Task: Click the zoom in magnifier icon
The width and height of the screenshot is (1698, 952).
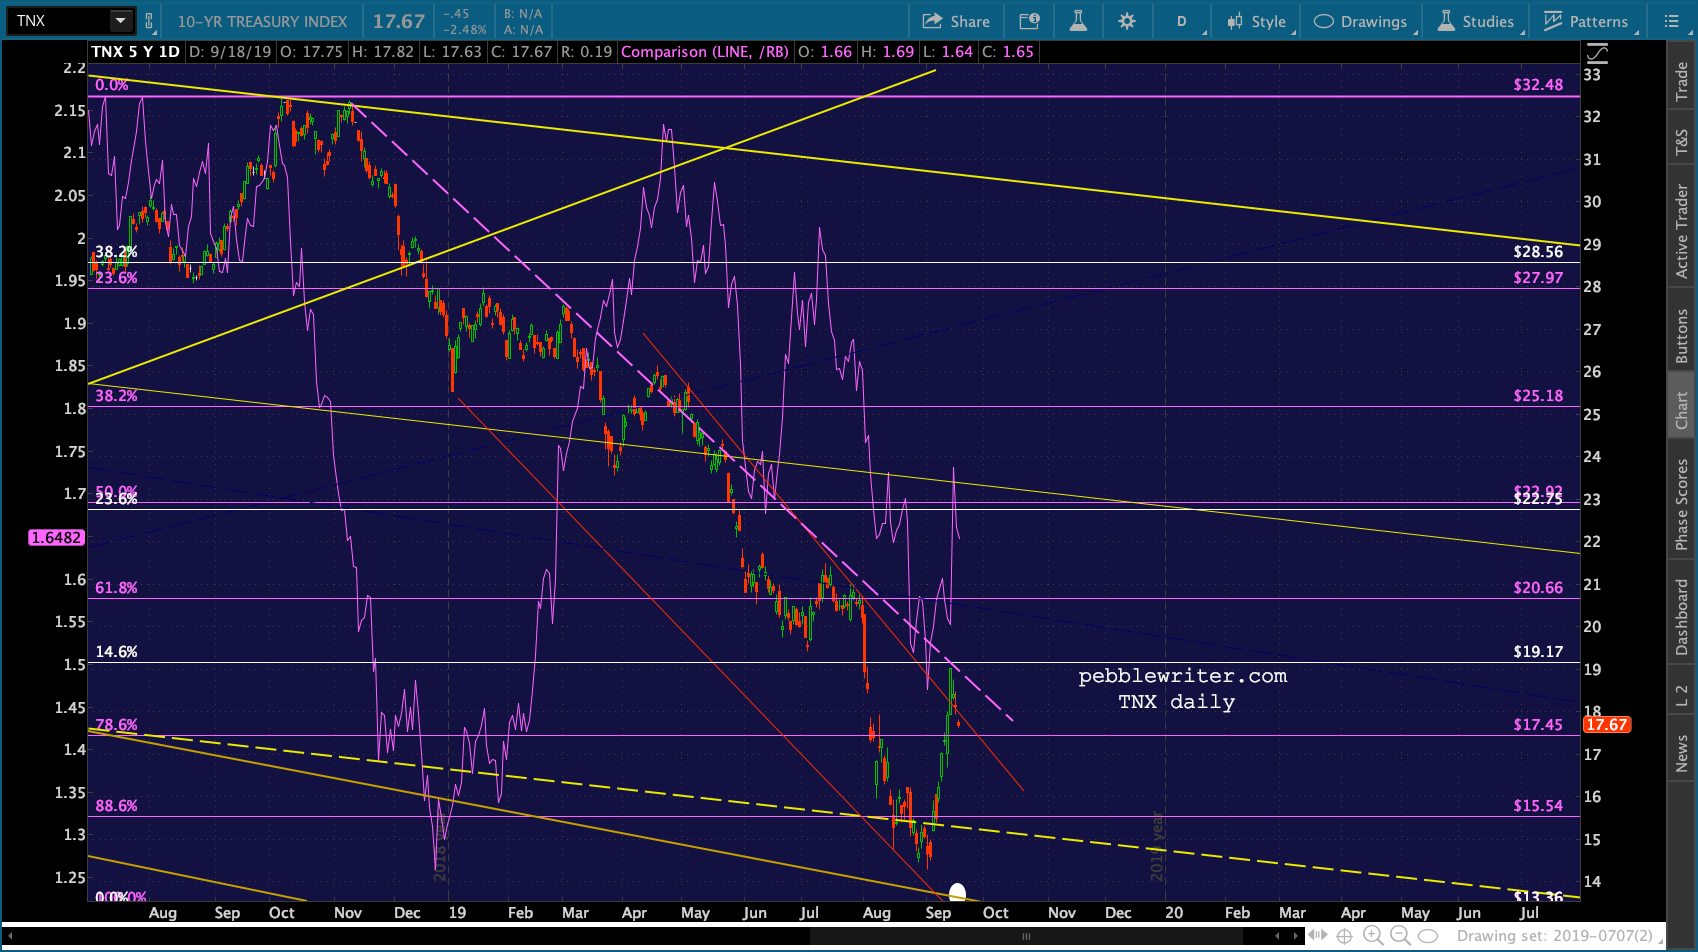Action: [1373, 935]
